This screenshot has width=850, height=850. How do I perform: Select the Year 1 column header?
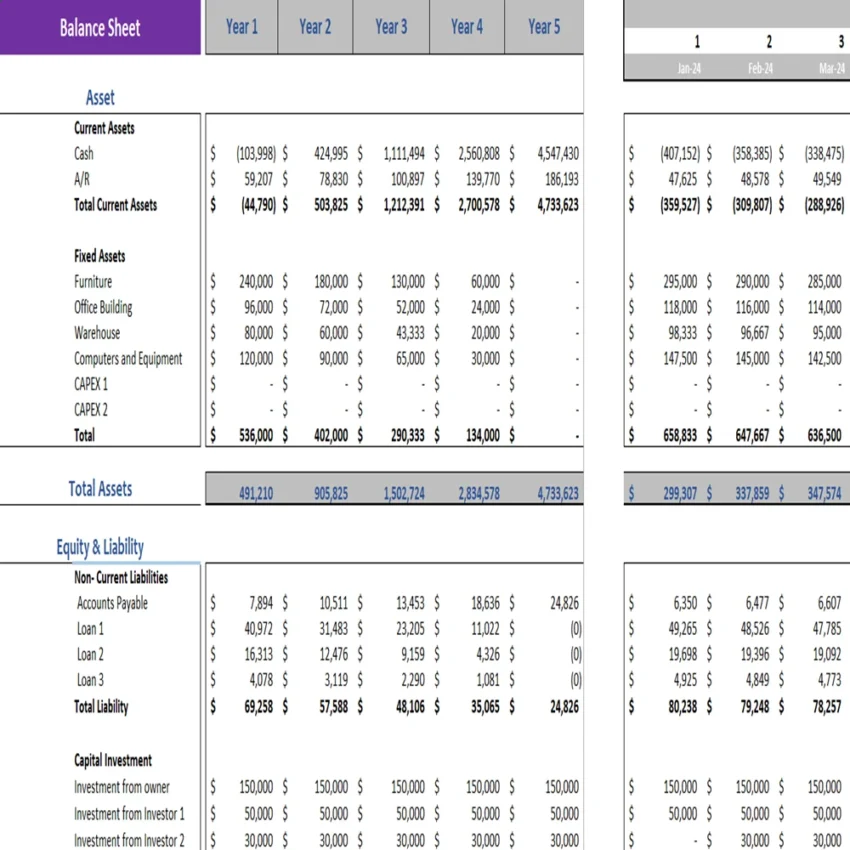[241, 27]
